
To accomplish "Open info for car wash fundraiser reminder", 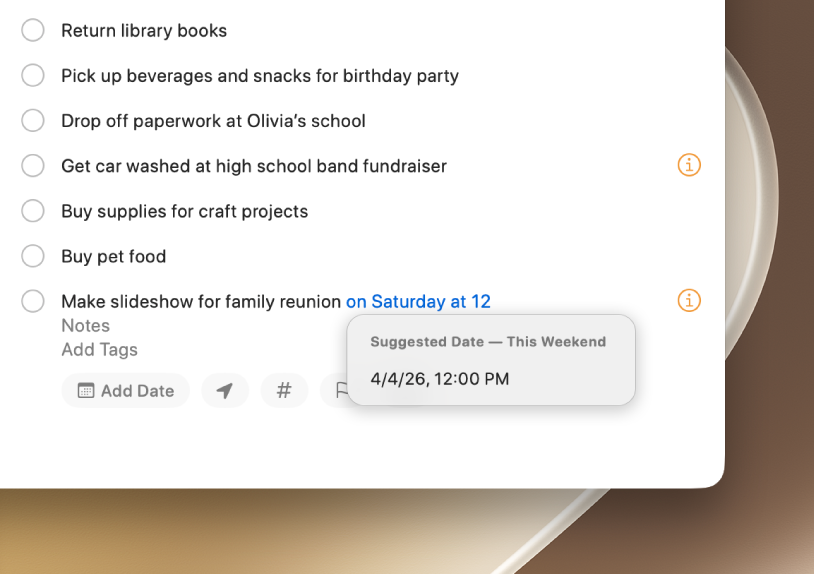I will (689, 166).
